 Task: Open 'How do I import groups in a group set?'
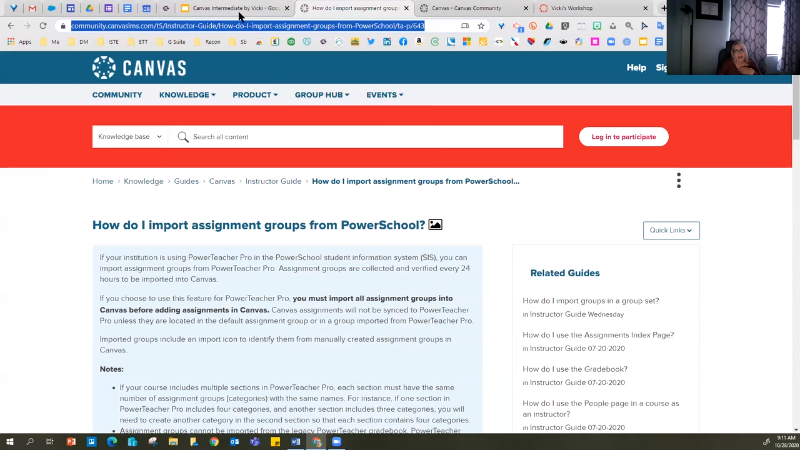point(591,301)
